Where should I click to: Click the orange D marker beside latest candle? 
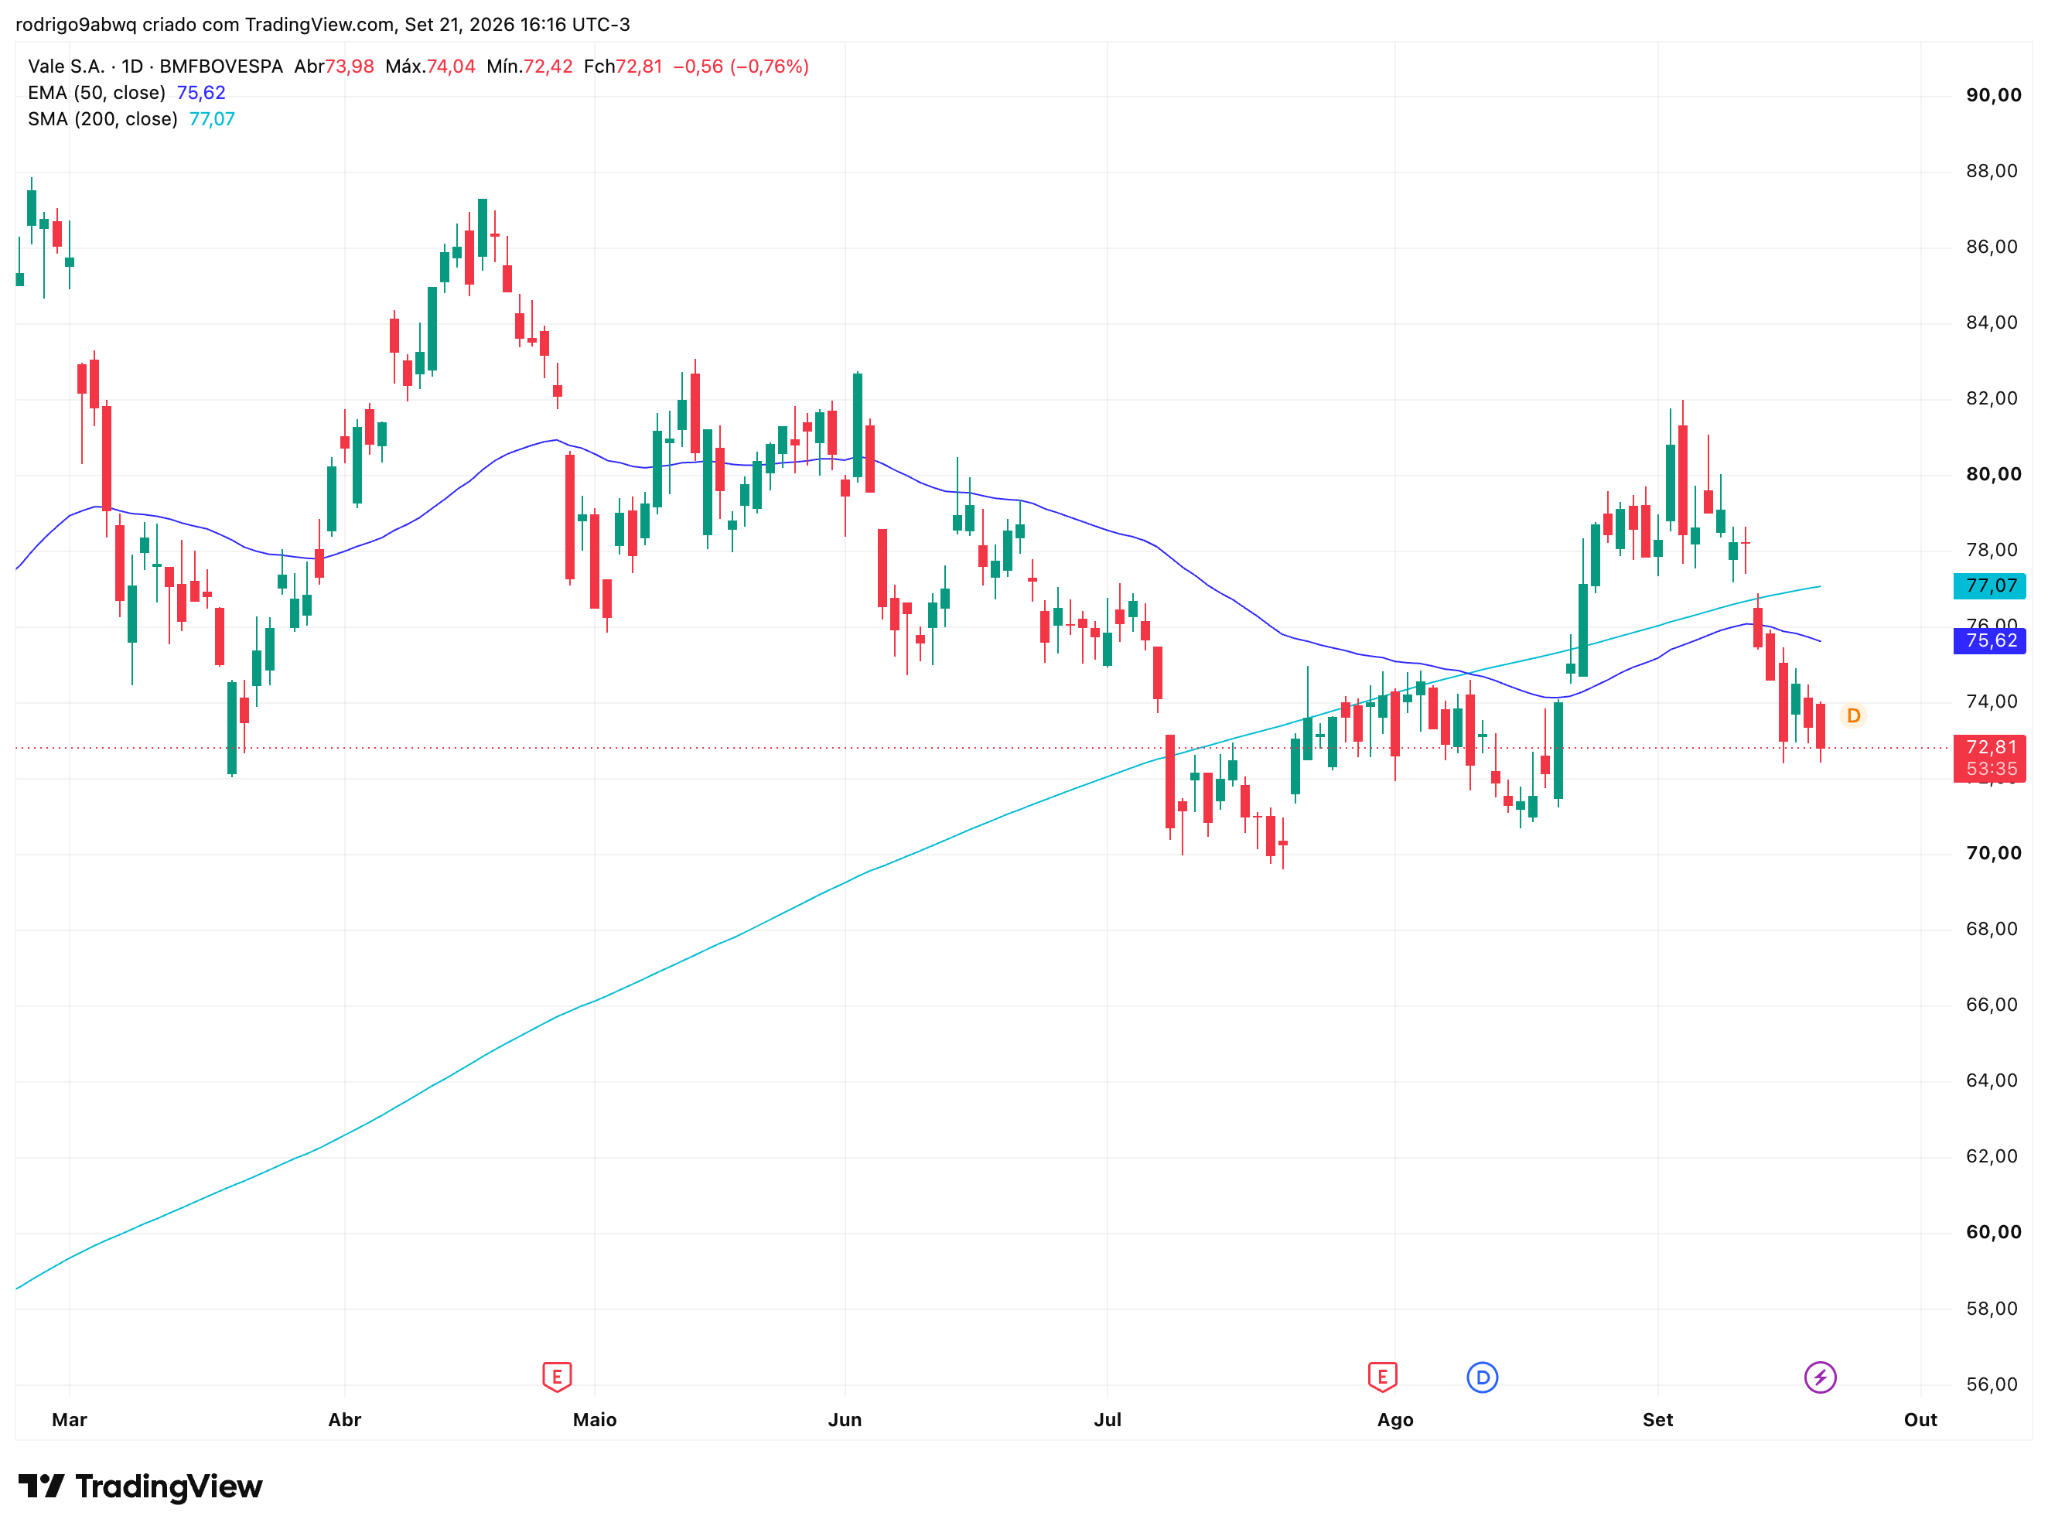pyautogui.click(x=1853, y=716)
